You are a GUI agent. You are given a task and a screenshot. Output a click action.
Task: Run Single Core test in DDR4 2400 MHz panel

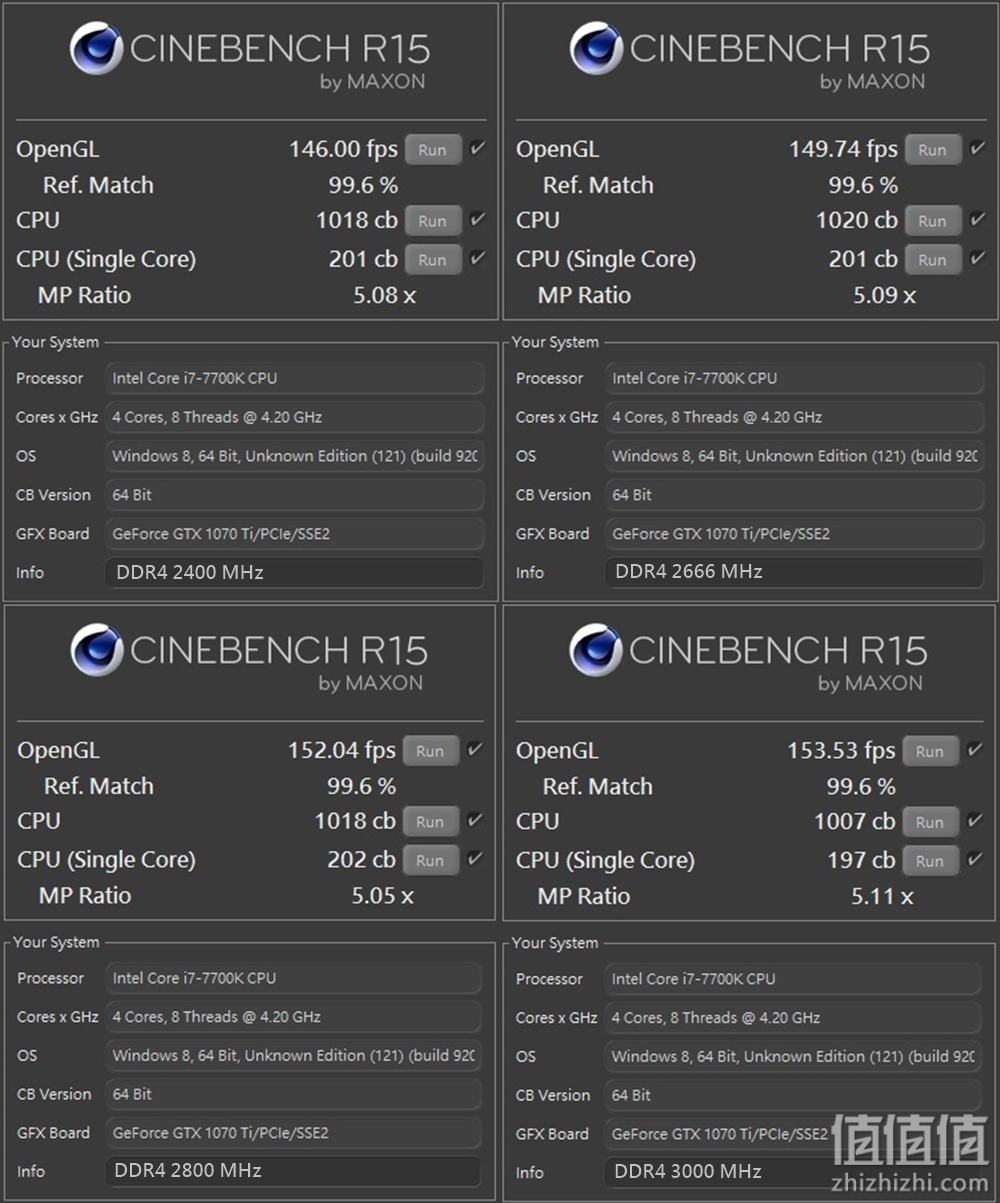433,260
